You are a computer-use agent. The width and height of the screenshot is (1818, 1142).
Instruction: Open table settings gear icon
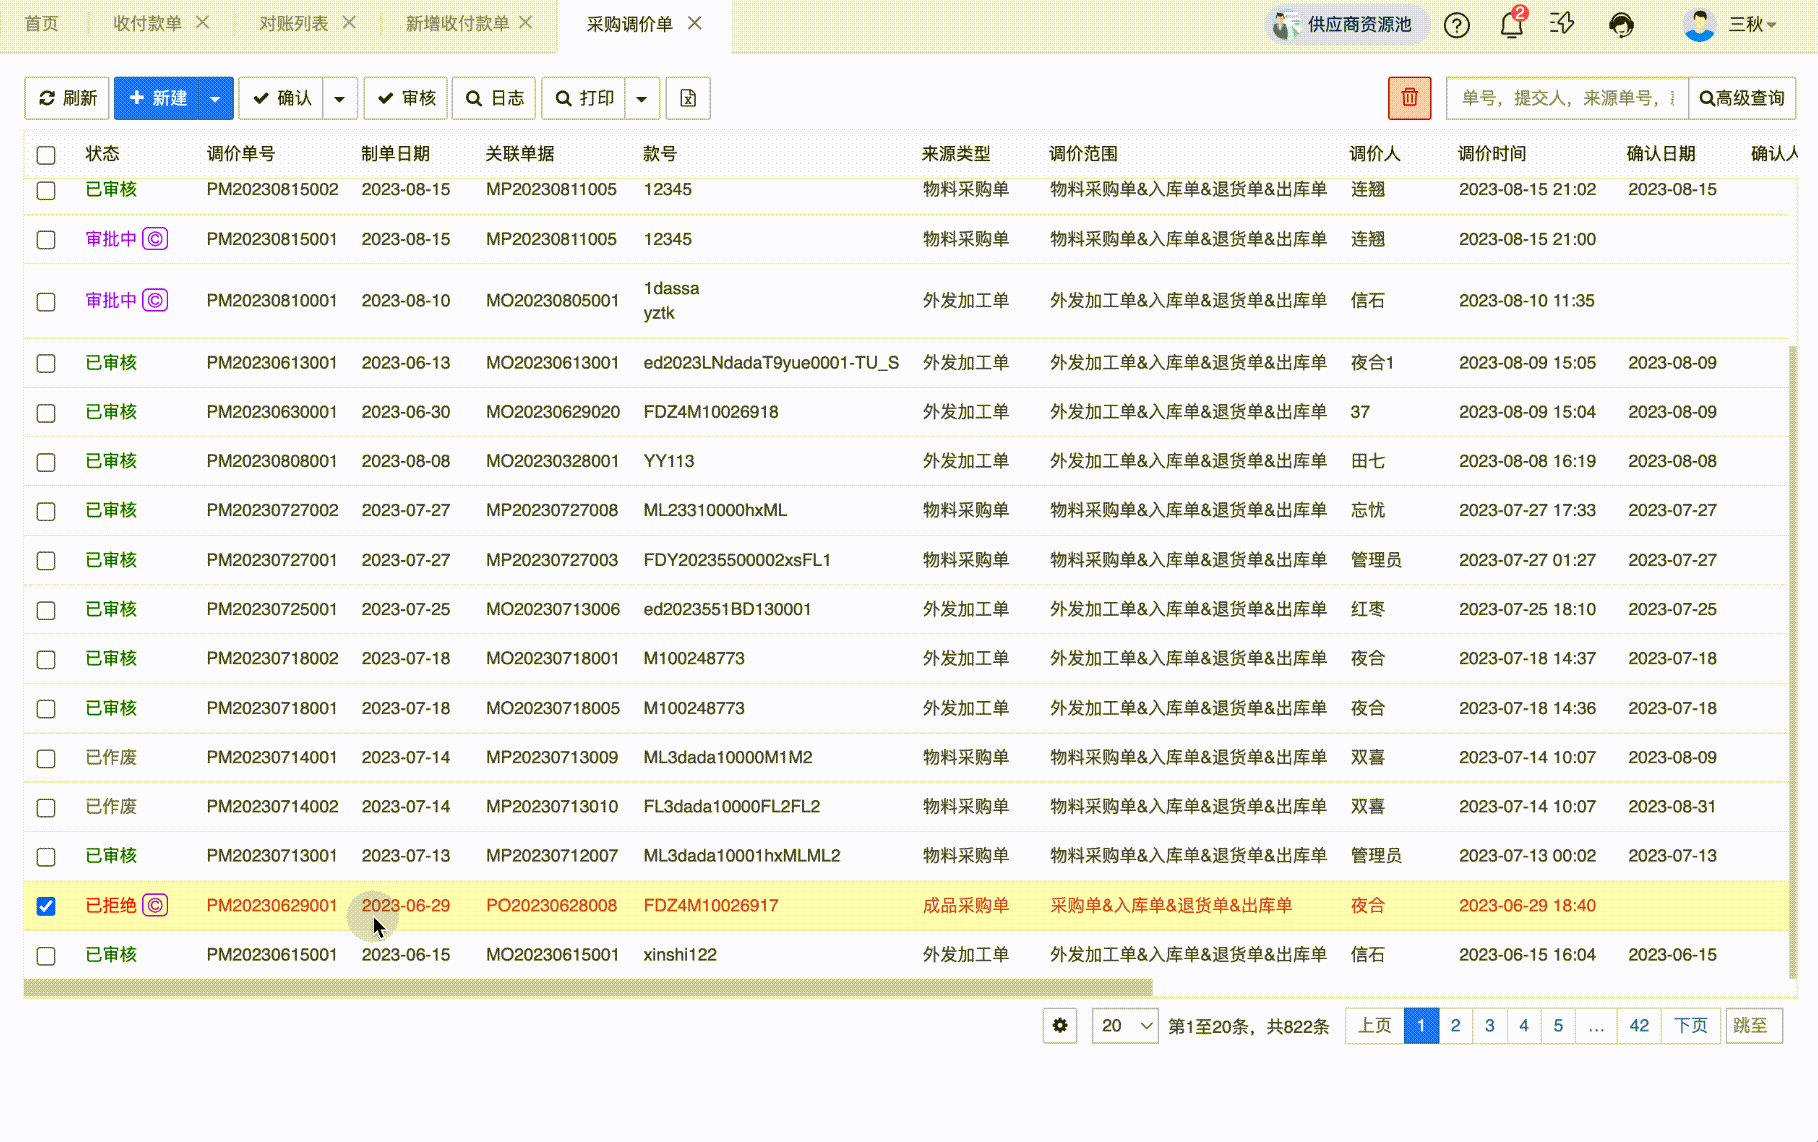coord(1060,1025)
